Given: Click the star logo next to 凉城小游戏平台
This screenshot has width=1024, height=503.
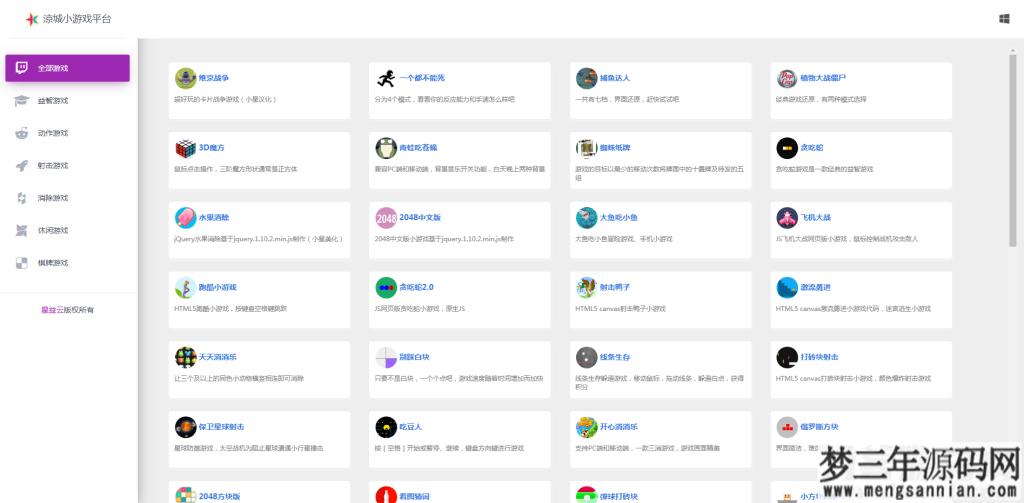Looking at the screenshot, I should (32, 20).
